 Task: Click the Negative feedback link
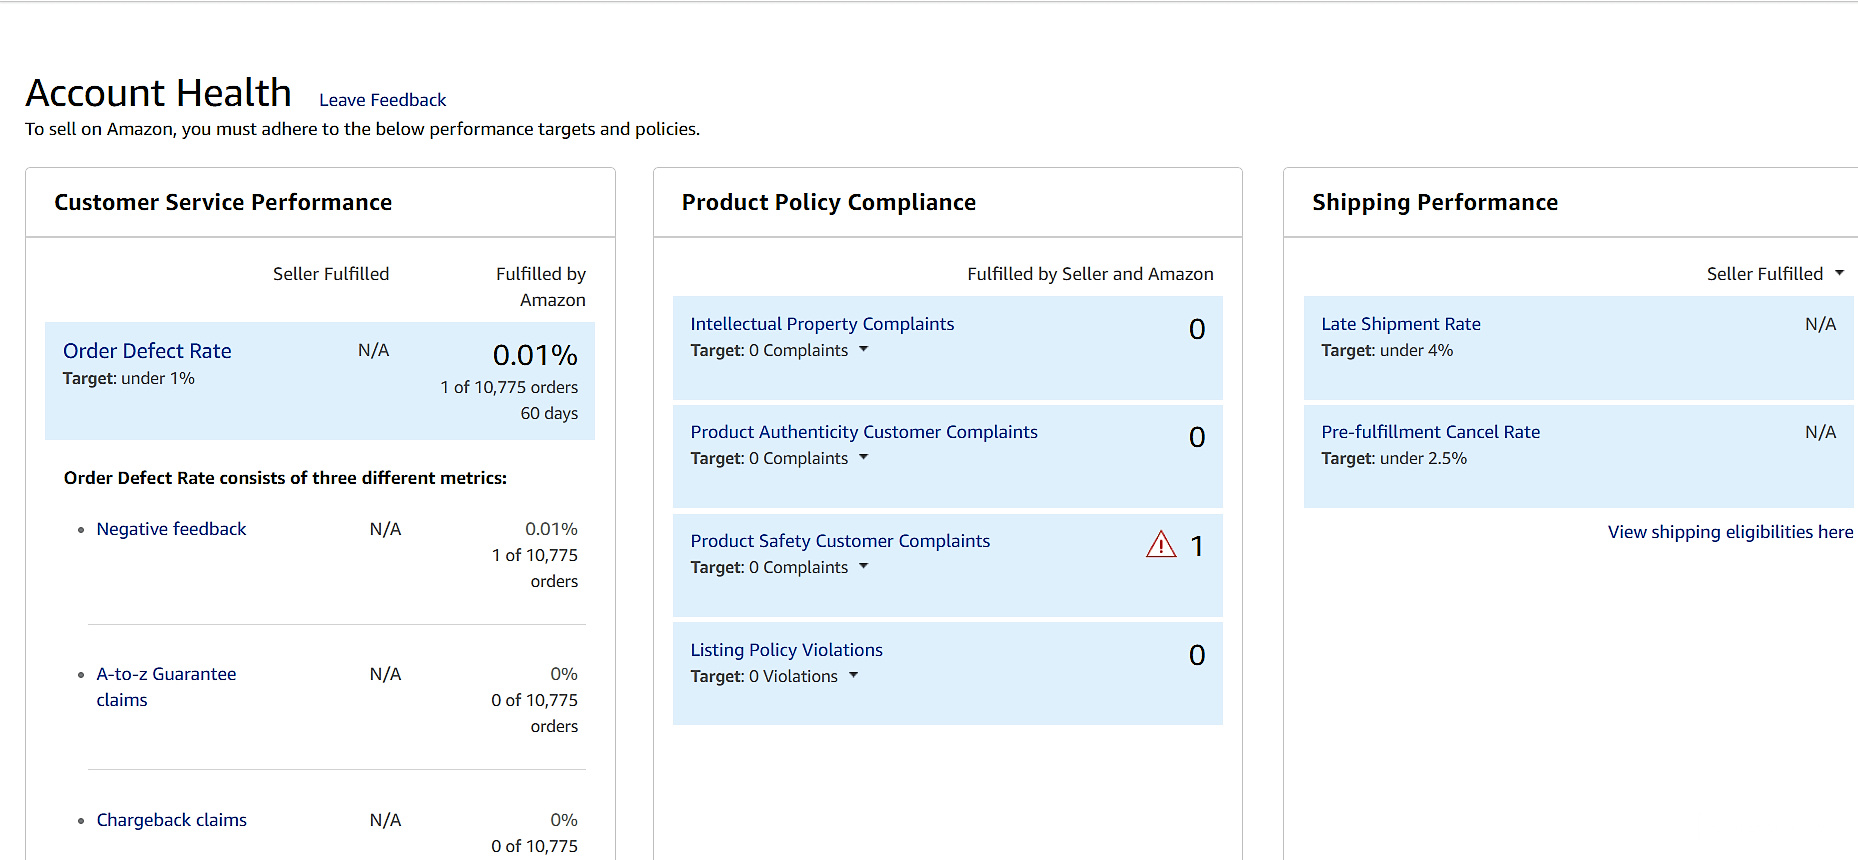(171, 529)
